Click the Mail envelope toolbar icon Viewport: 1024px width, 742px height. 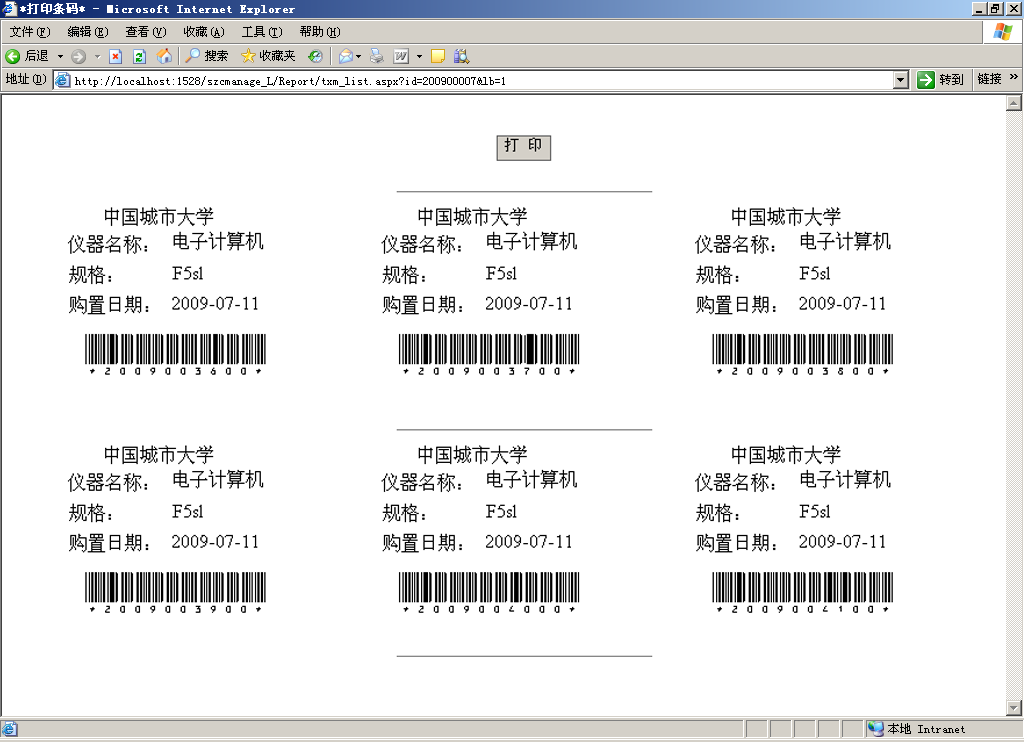345,56
